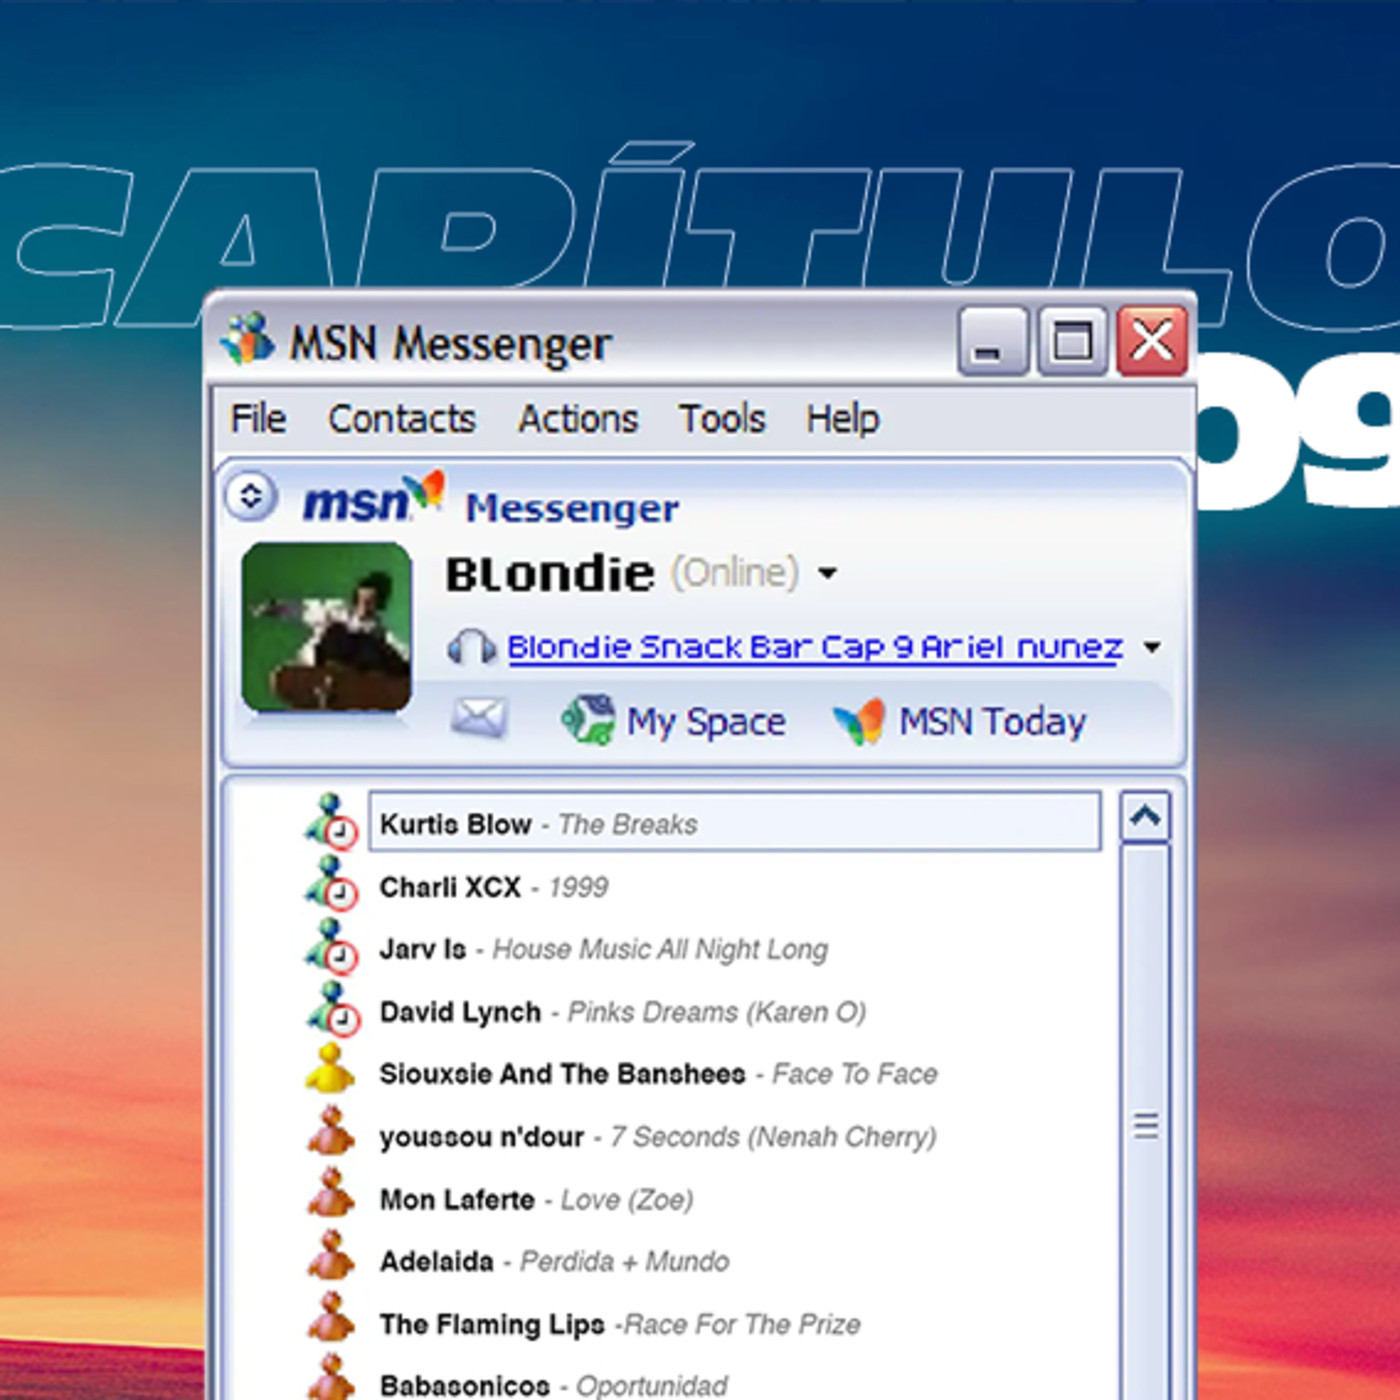
Task: Toggle the round collapse button beside msn logo
Action: coord(251,495)
